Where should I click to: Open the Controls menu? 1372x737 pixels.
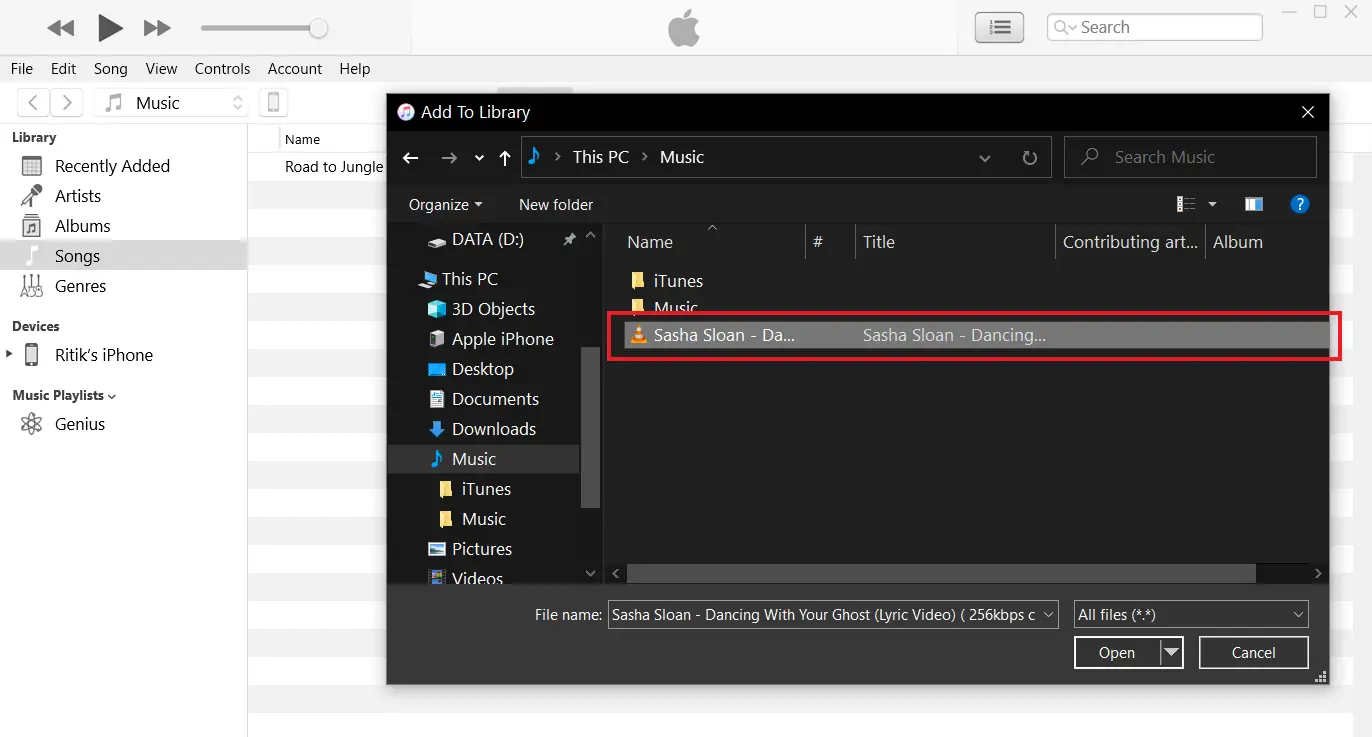click(x=222, y=69)
